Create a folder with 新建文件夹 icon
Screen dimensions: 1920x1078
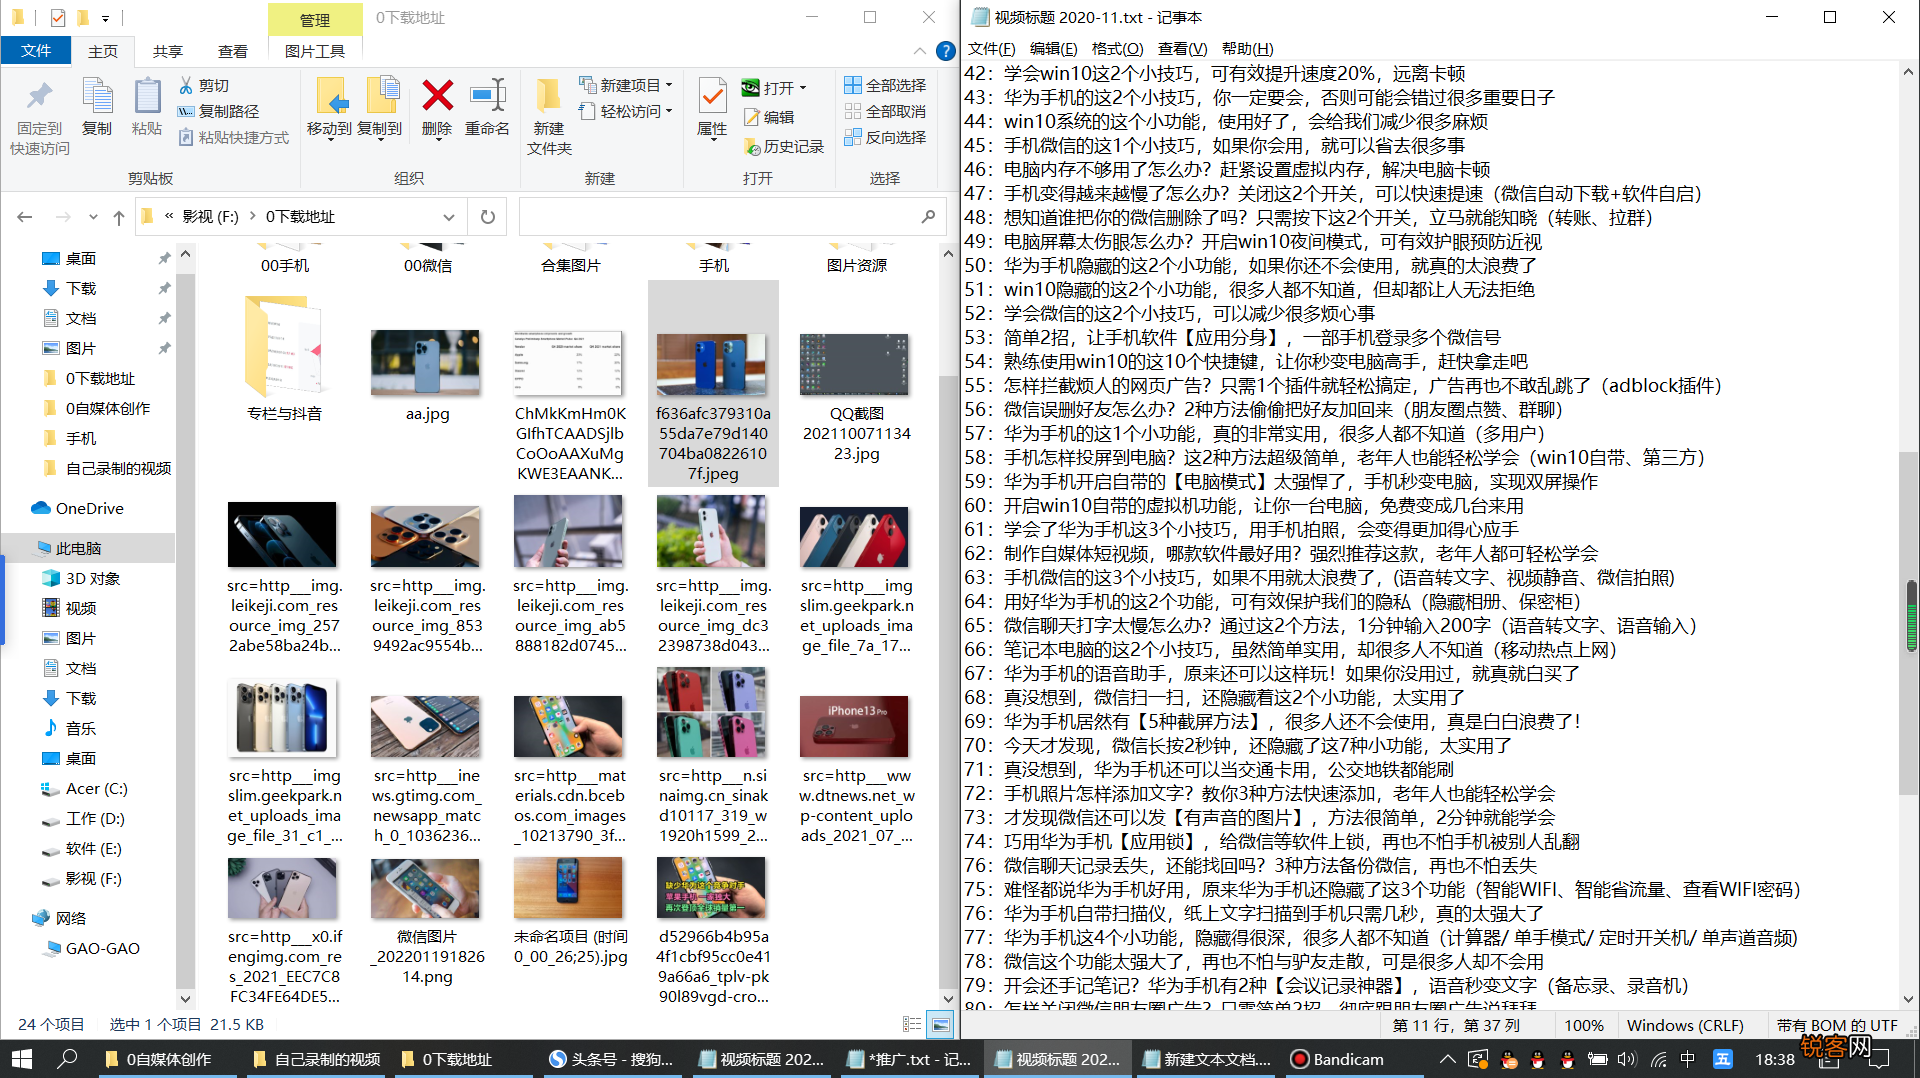pos(548,110)
